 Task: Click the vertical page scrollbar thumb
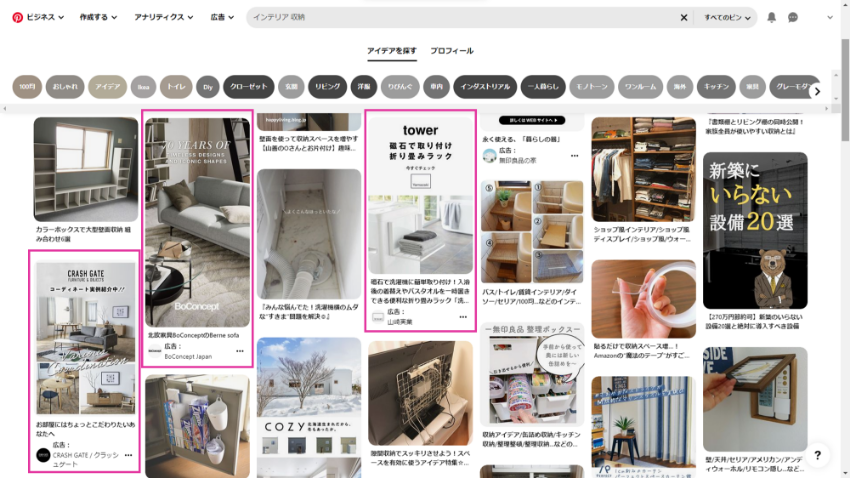click(845, 89)
